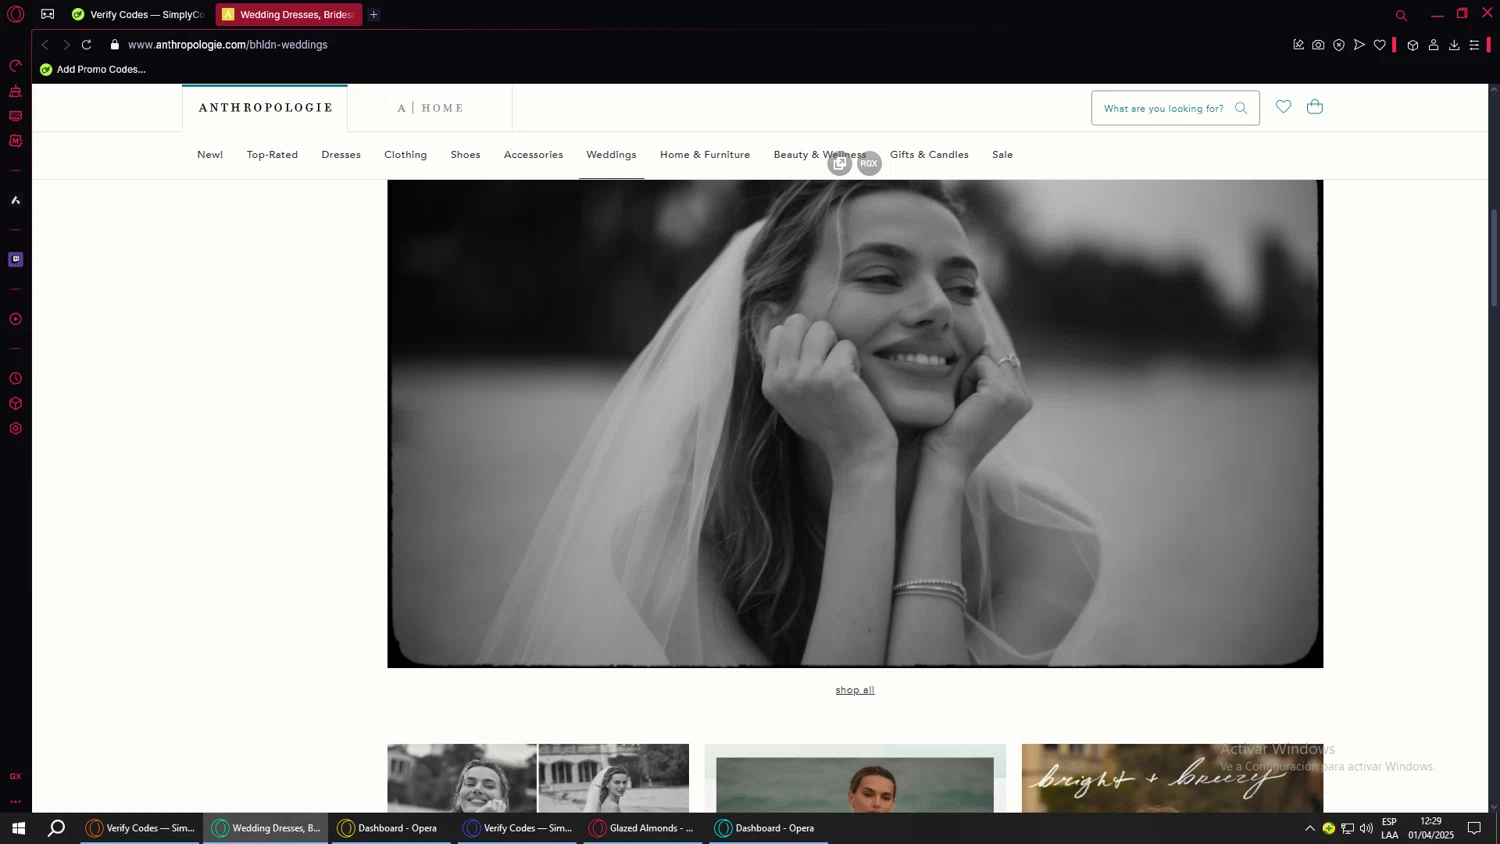Open the Weddings menu

[611, 155]
